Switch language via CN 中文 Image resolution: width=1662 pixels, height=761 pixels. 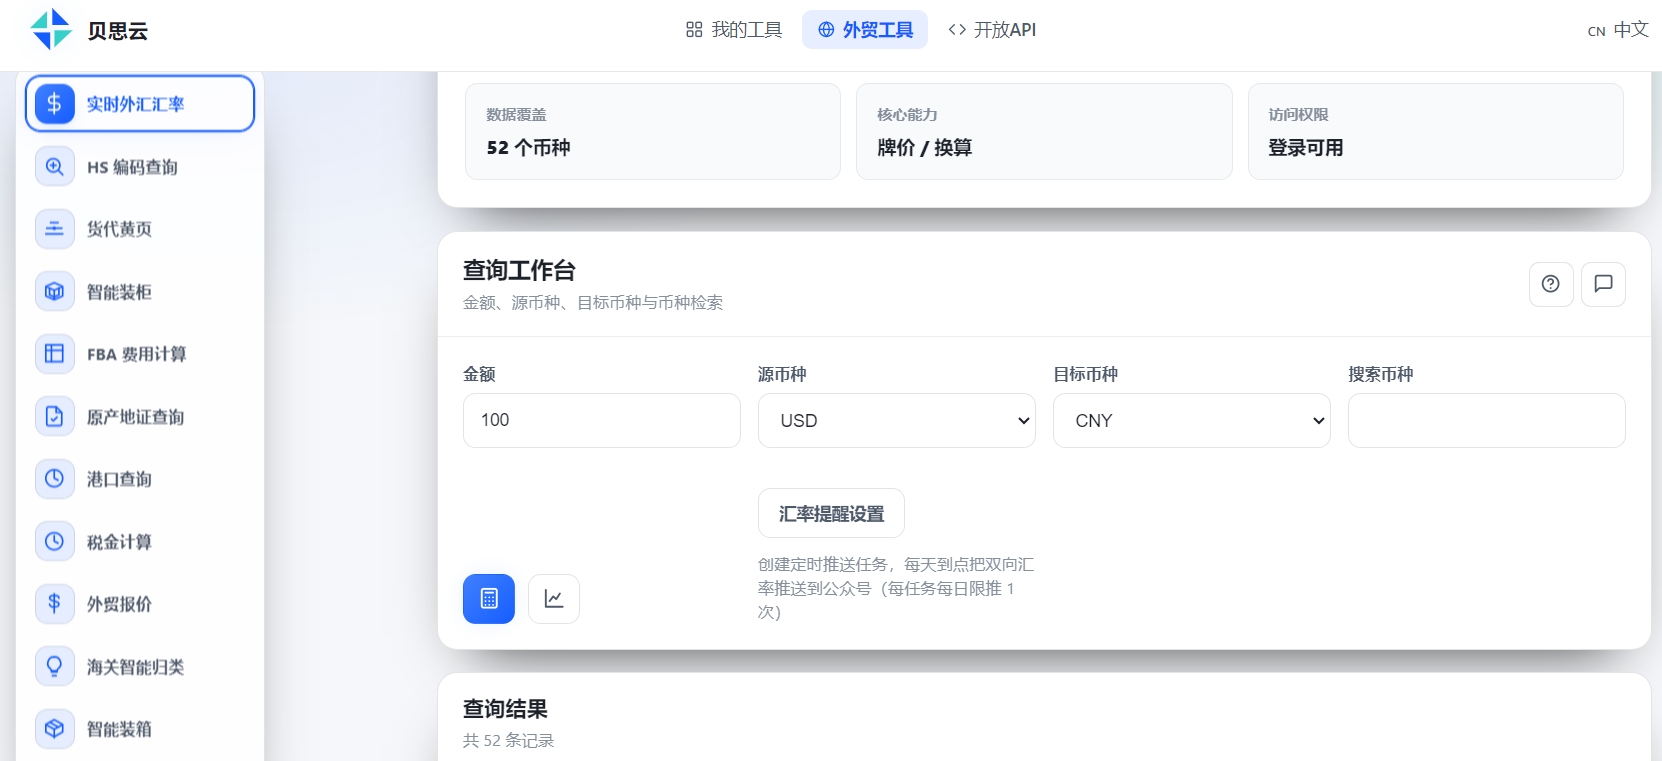pyautogui.click(x=1618, y=30)
